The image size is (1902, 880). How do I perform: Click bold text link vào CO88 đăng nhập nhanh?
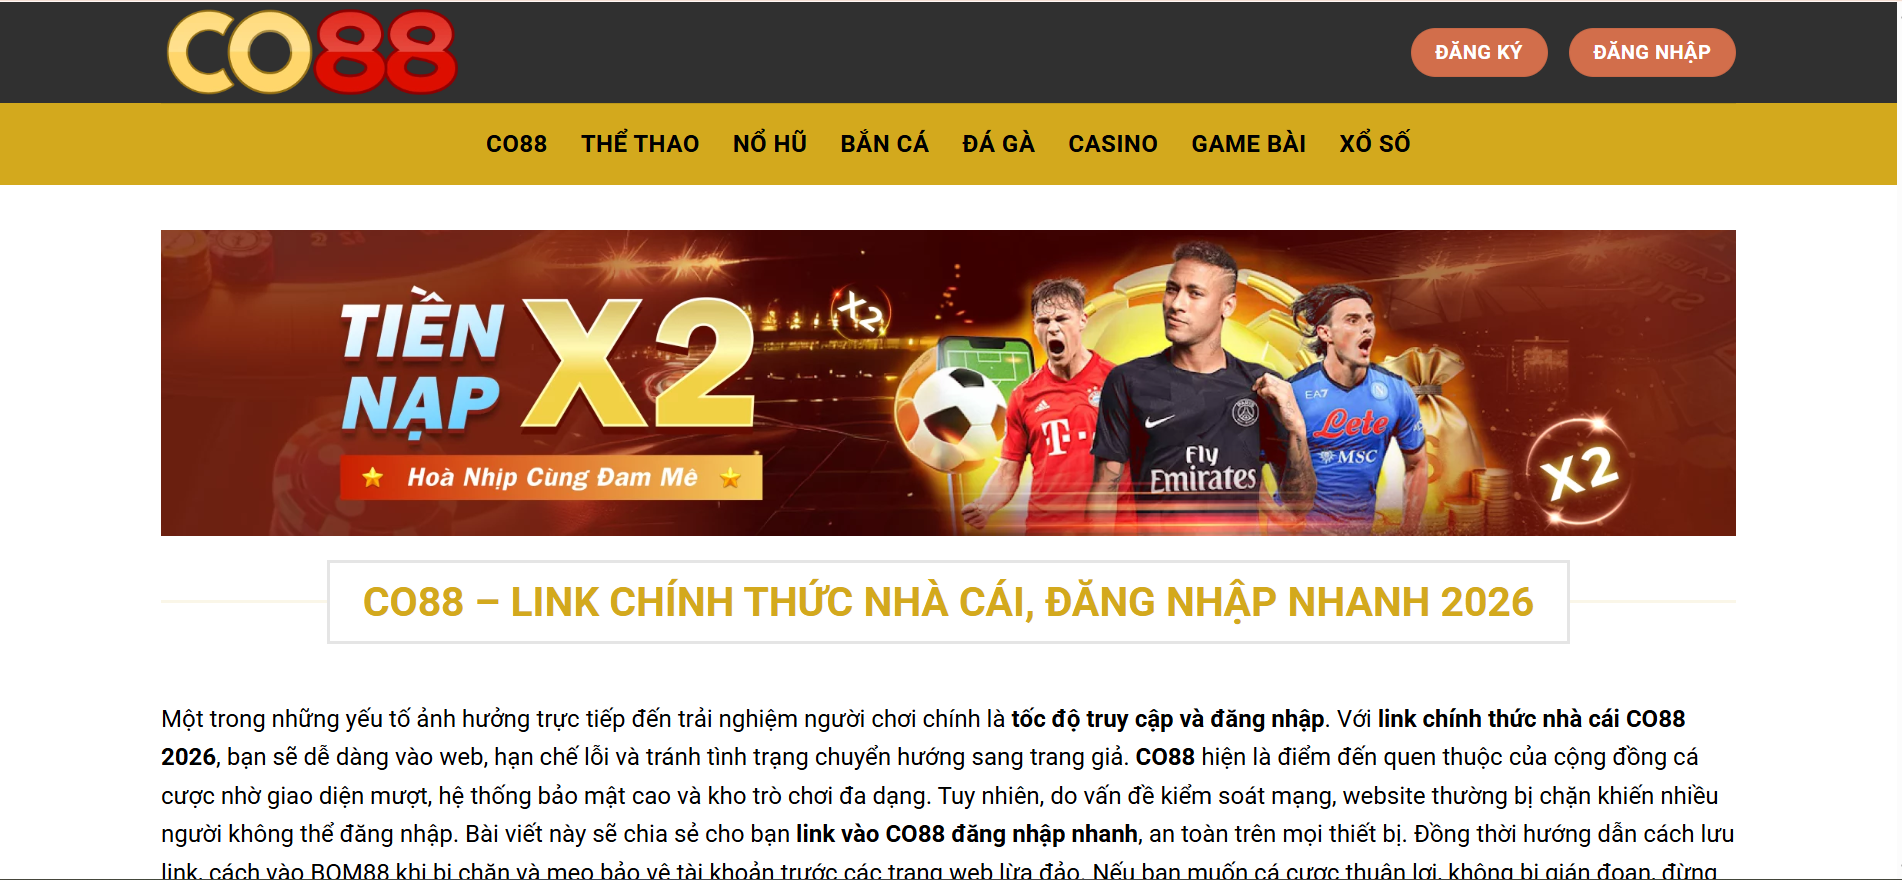coord(967,834)
